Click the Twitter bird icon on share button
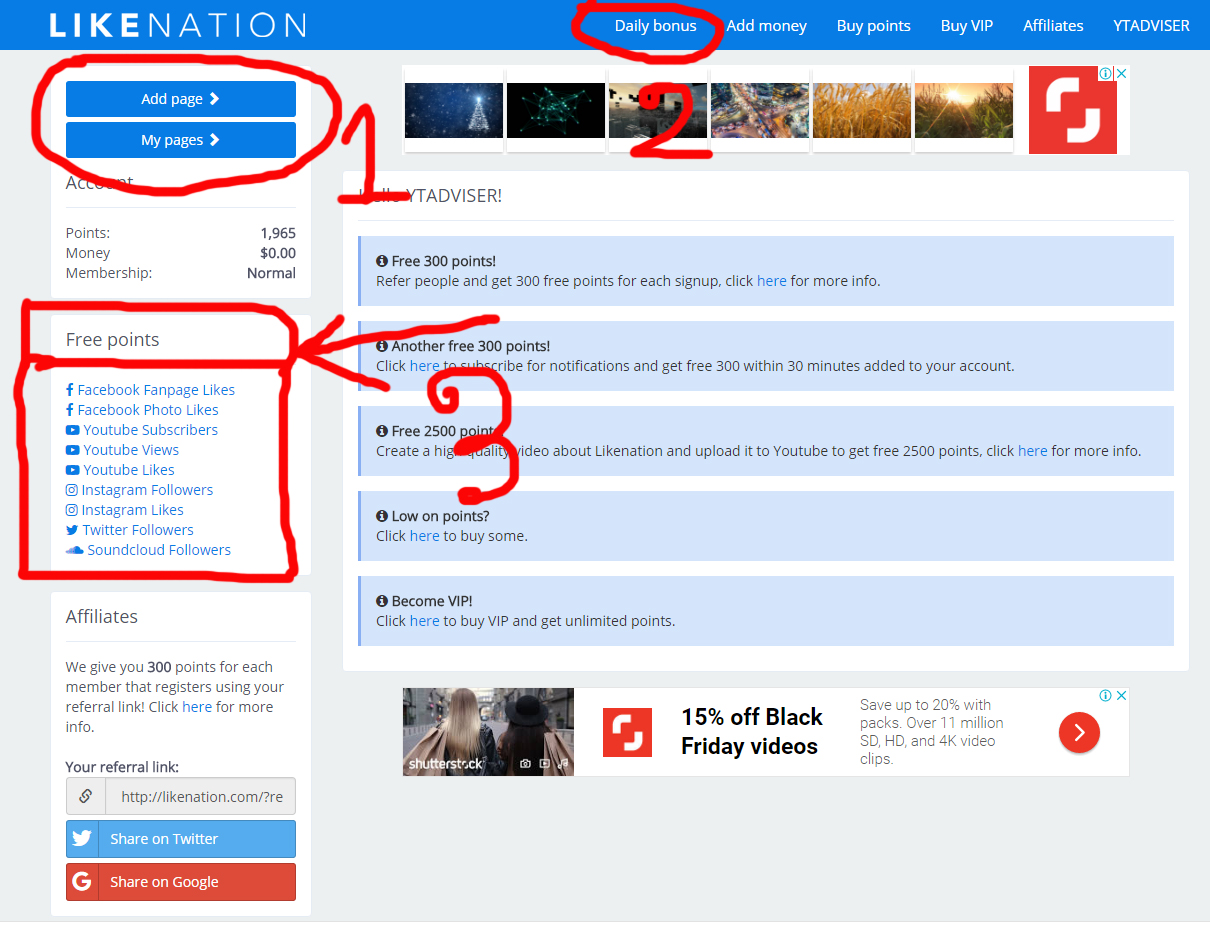This screenshot has width=1210, height=935. click(x=82, y=839)
